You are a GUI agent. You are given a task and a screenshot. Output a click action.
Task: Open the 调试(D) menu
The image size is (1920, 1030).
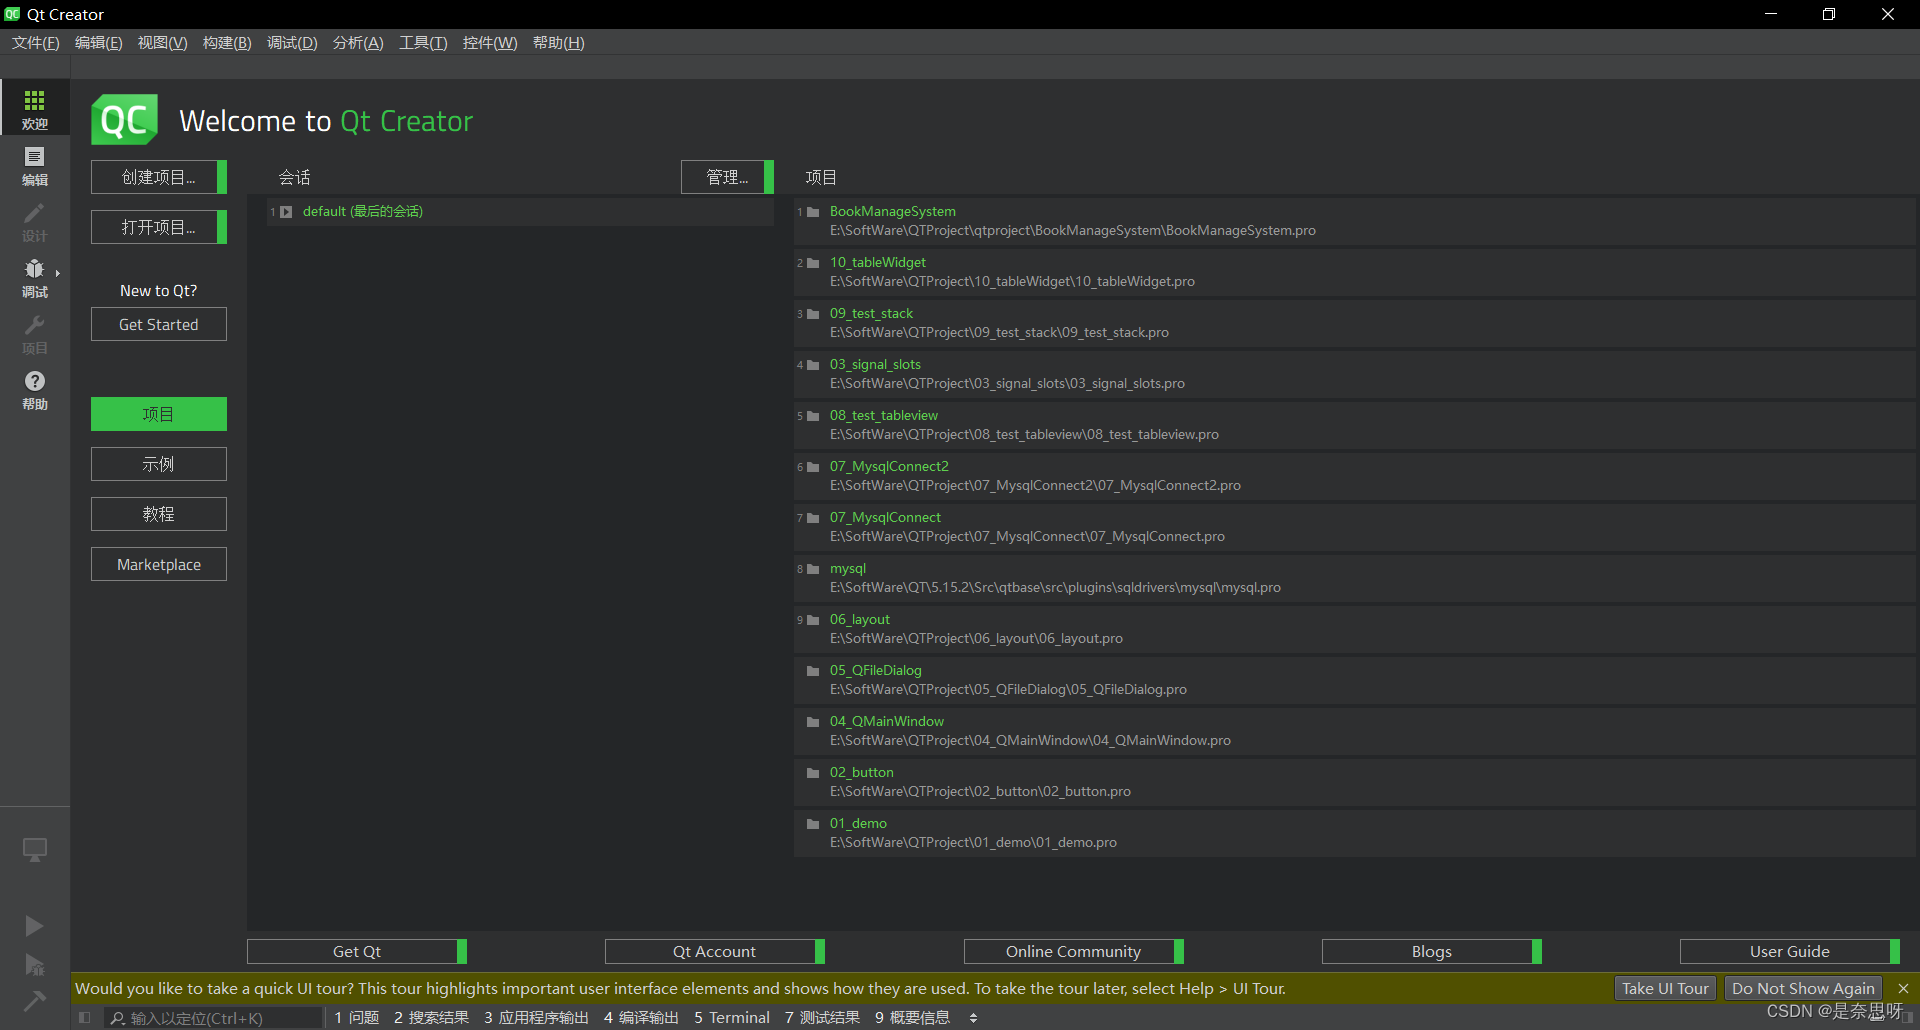click(292, 43)
